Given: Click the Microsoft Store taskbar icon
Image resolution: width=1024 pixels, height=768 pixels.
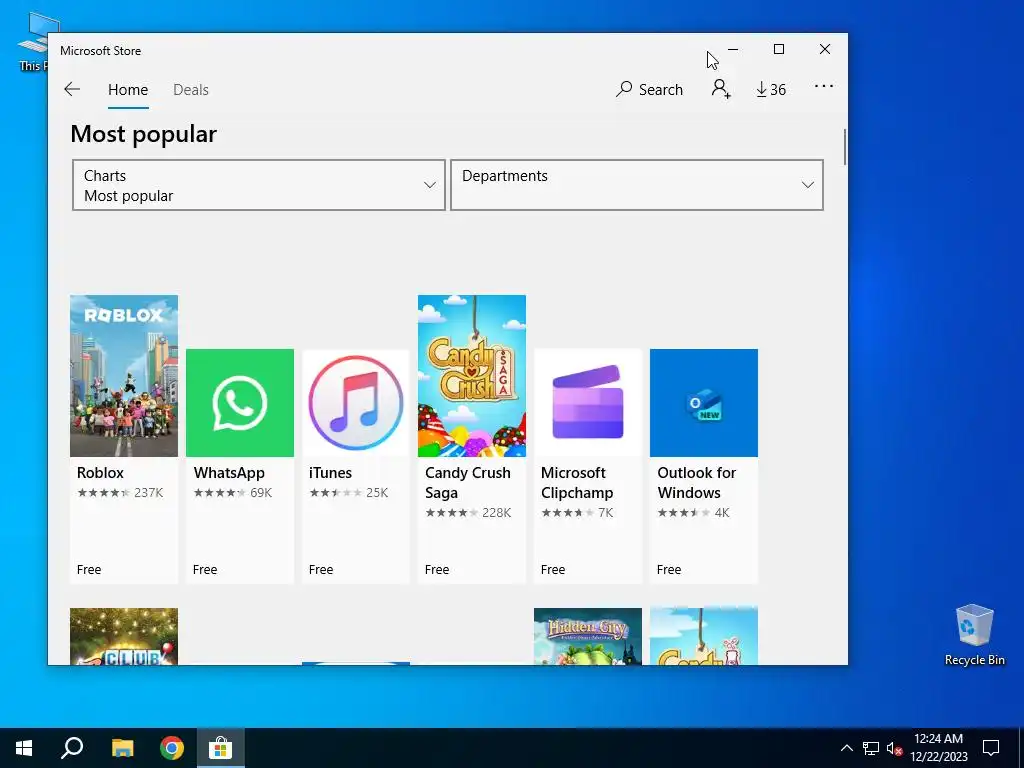Looking at the screenshot, I should tap(221, 748).
